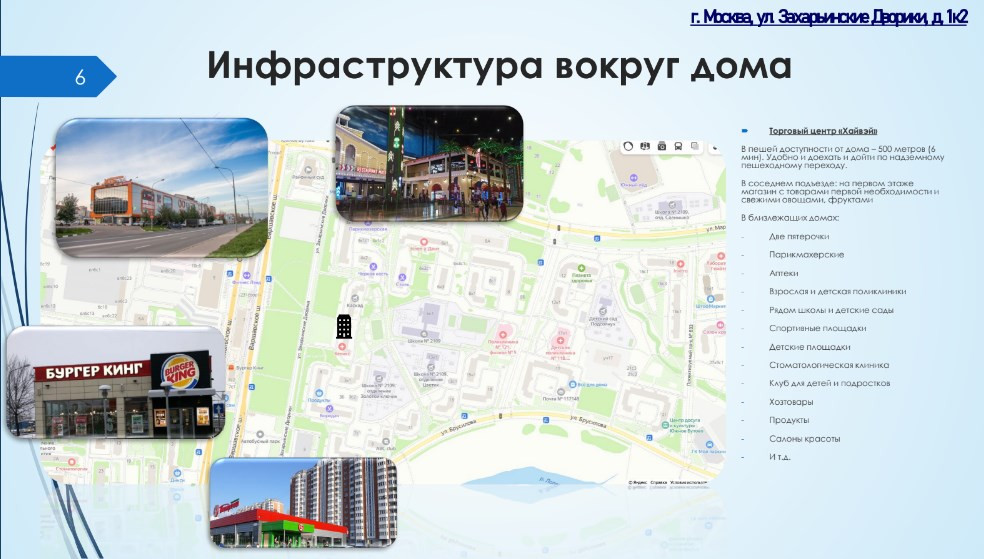984x559 pixels.
Task: Select the Центр досуга и культуры marker
Action: point(665,425)
